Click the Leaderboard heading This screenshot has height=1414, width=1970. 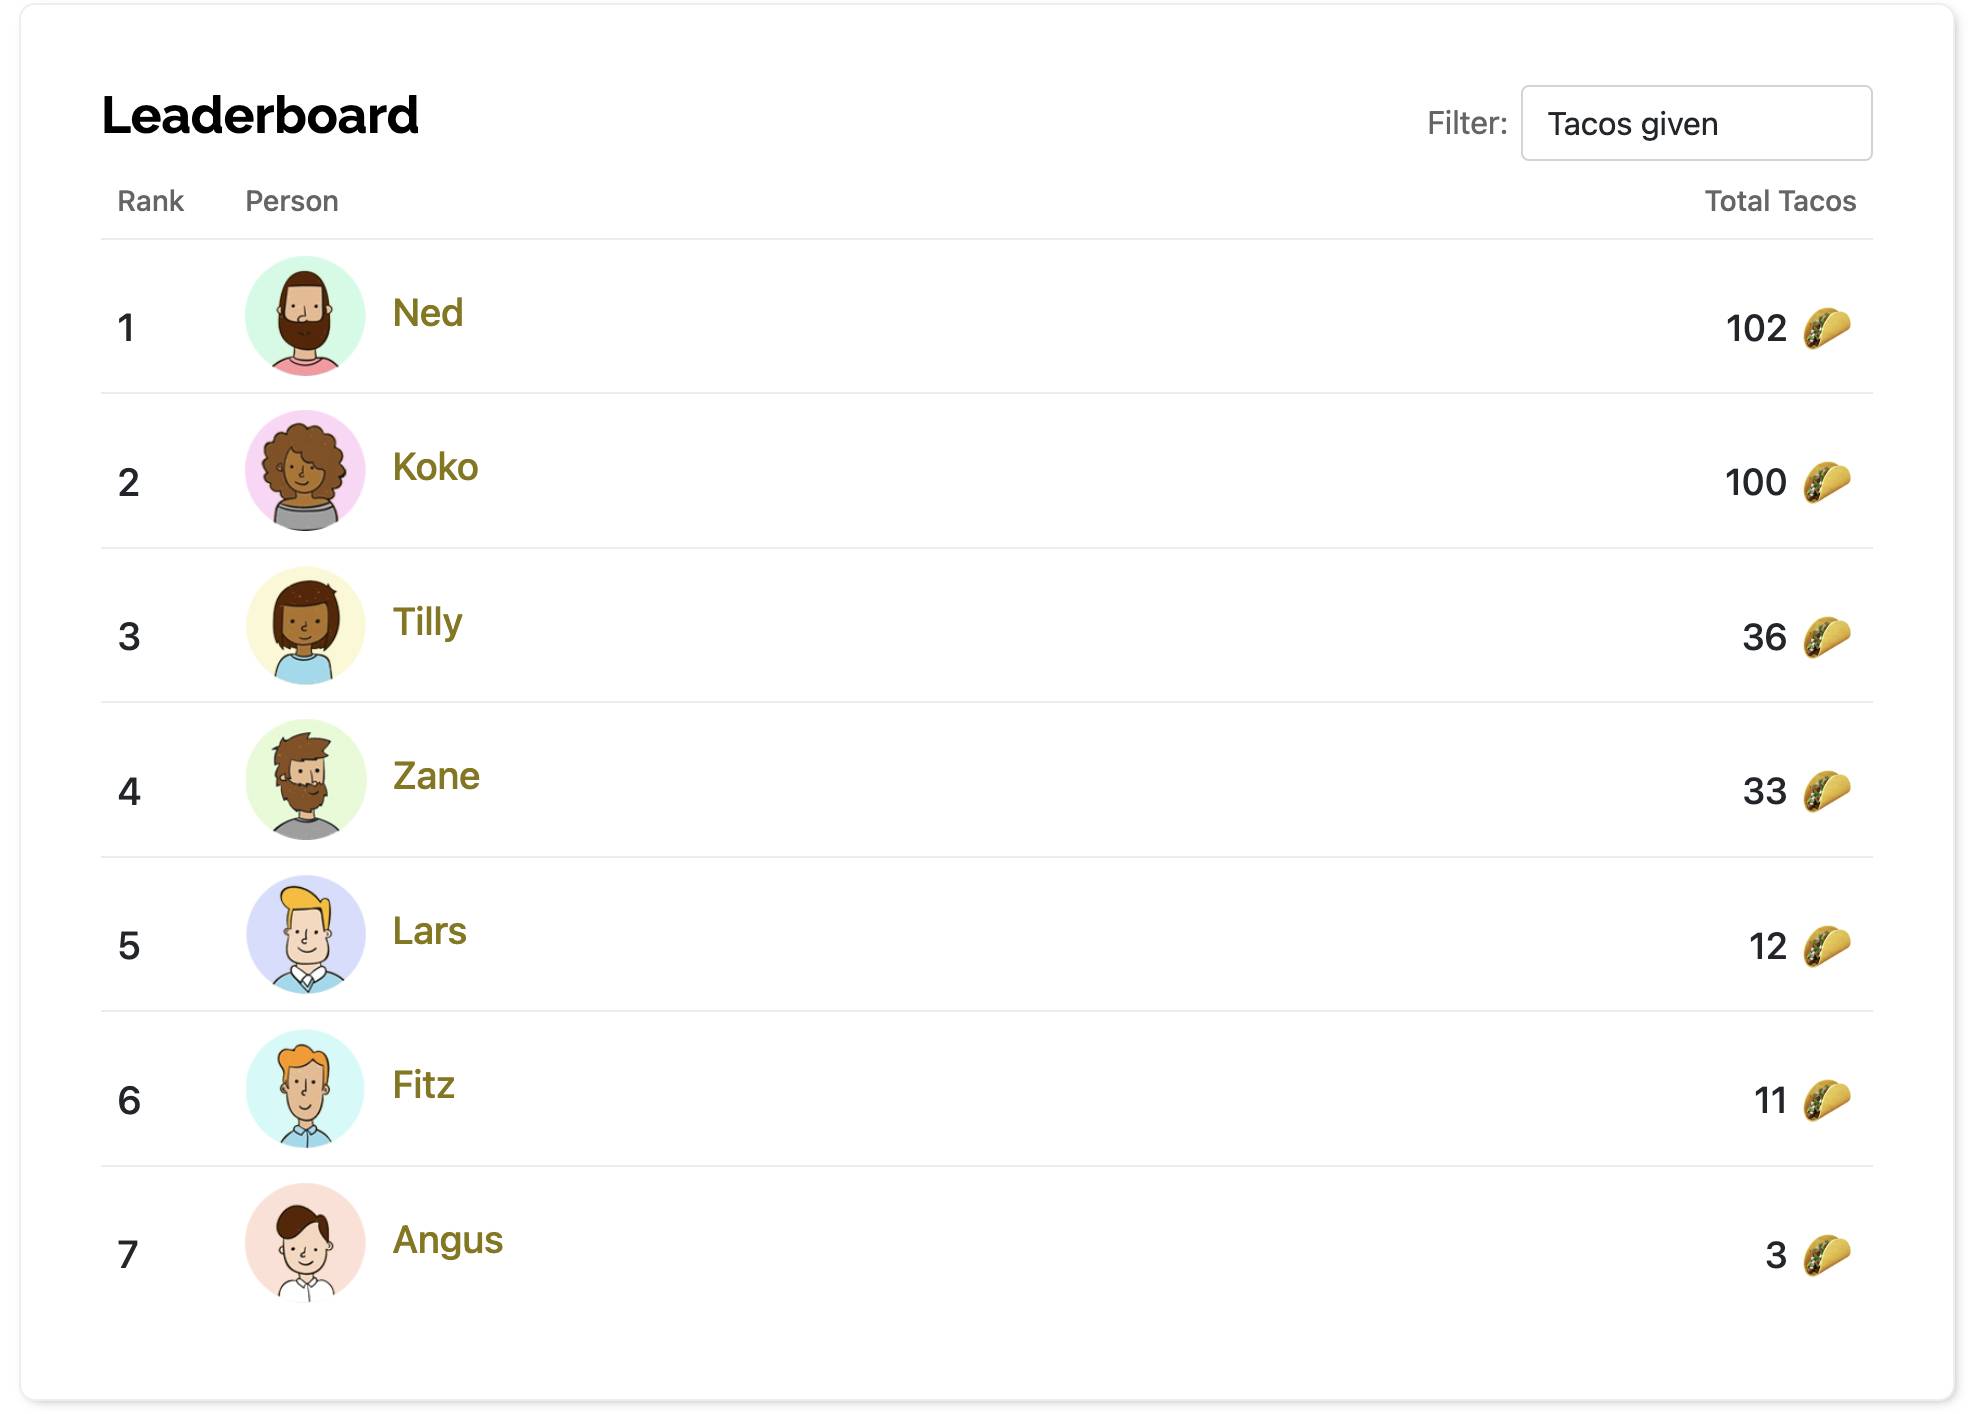tap(259, 115)
